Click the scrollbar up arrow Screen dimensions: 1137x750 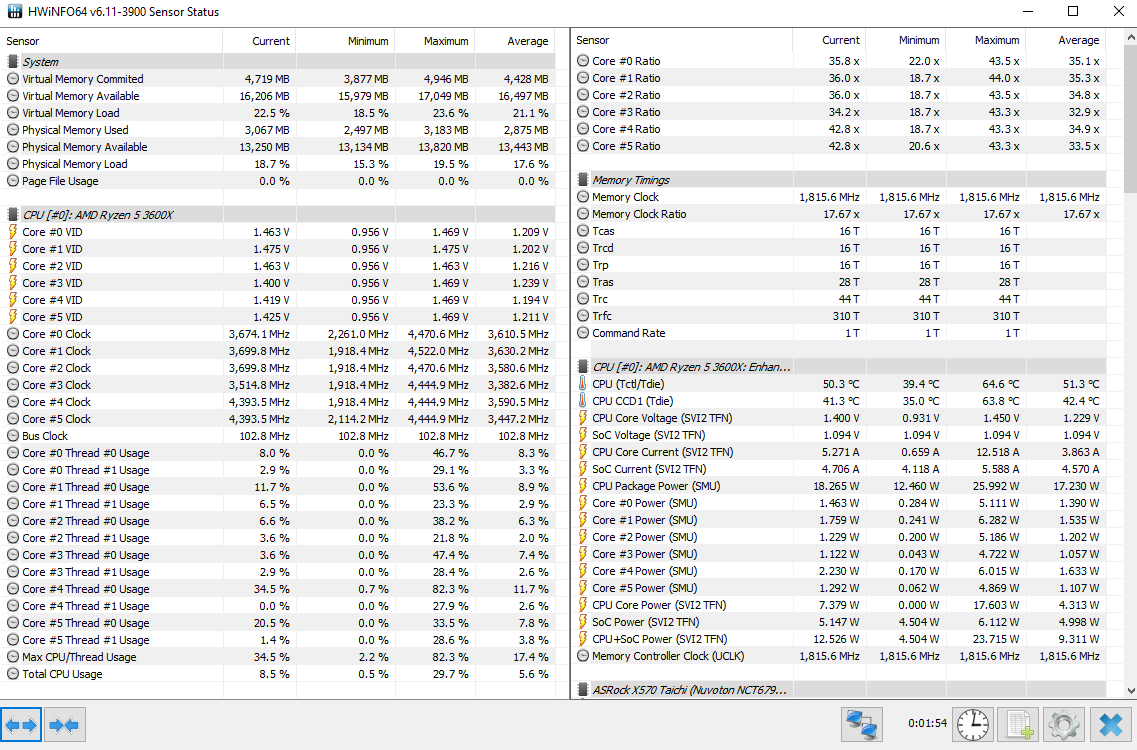tap(1130, 36)
